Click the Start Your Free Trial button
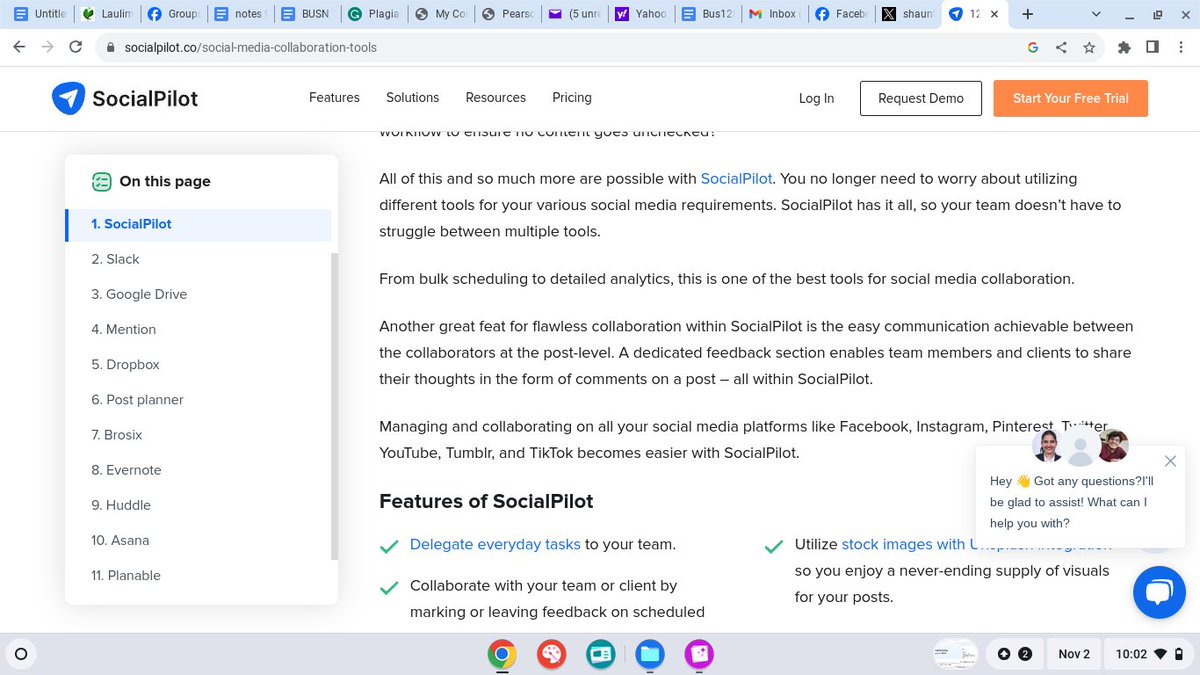Image resolution: width=1200 pixels, height=675 pixels. (1071, 98)
